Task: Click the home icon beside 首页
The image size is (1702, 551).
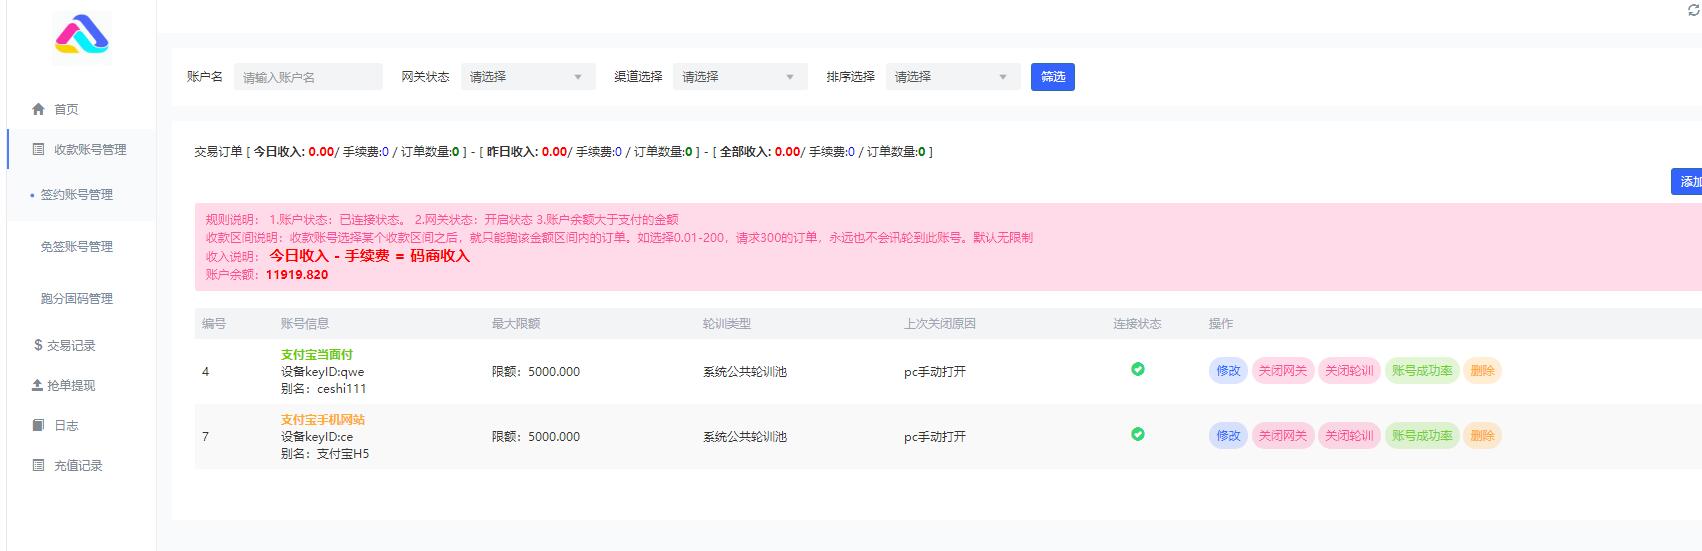Action: 38,109
